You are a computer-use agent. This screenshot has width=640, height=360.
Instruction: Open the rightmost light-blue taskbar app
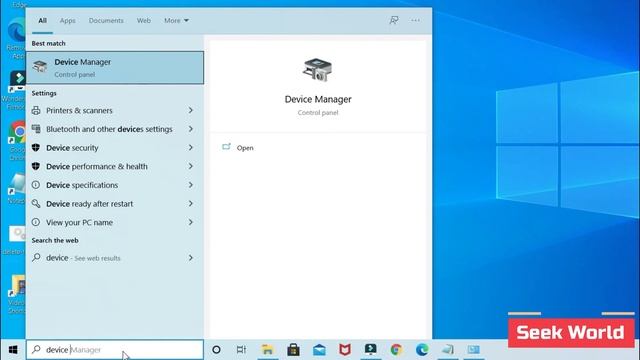tap(473, 349)
